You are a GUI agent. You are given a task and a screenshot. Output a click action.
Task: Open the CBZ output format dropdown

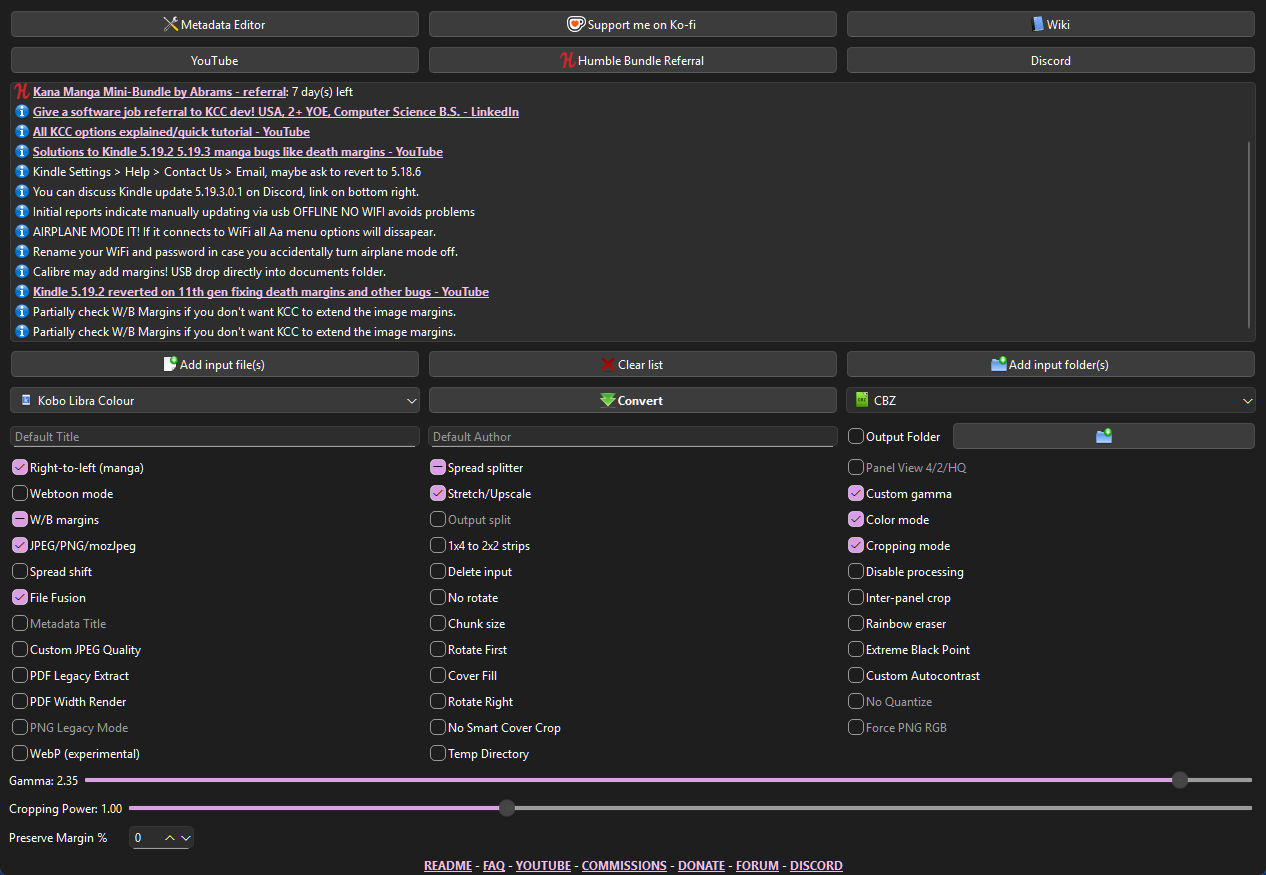pos(1051,400)
